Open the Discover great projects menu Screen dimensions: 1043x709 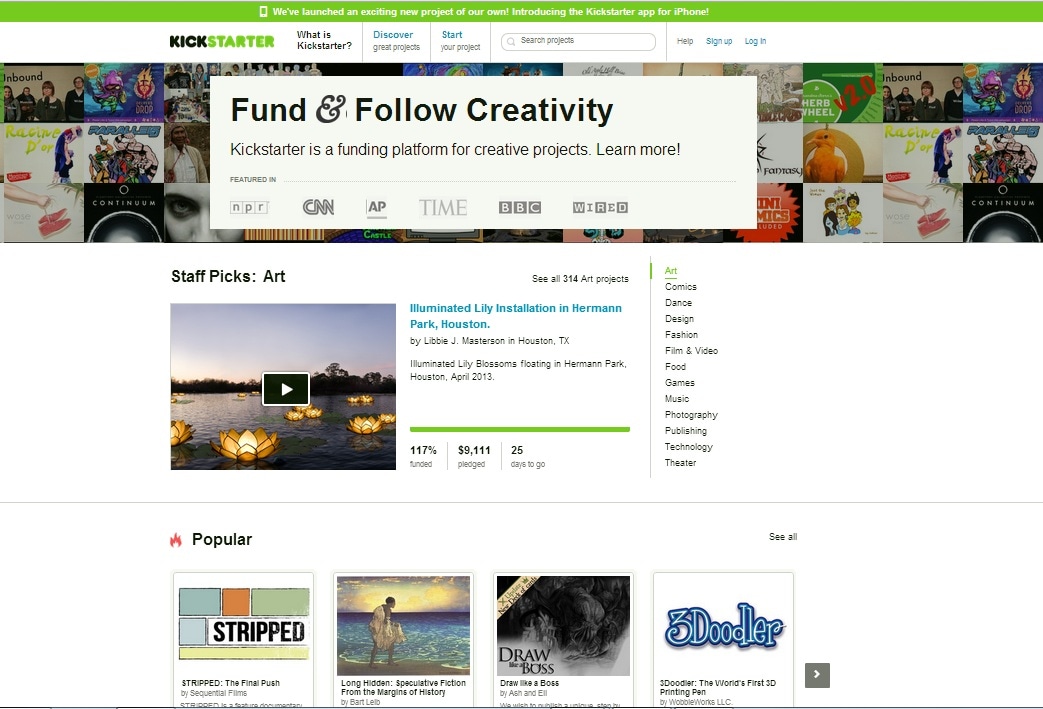396,41
